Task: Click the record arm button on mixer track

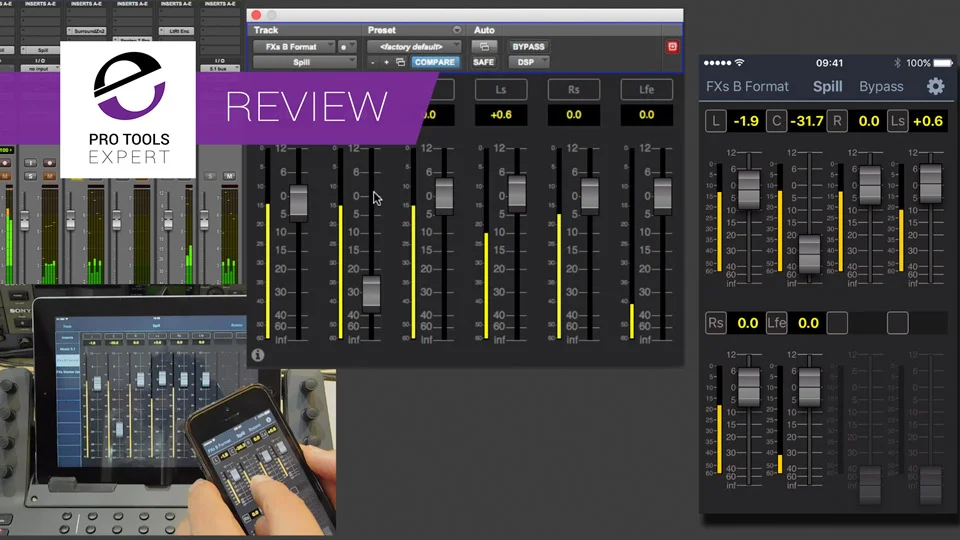Action: click(50, 163)
